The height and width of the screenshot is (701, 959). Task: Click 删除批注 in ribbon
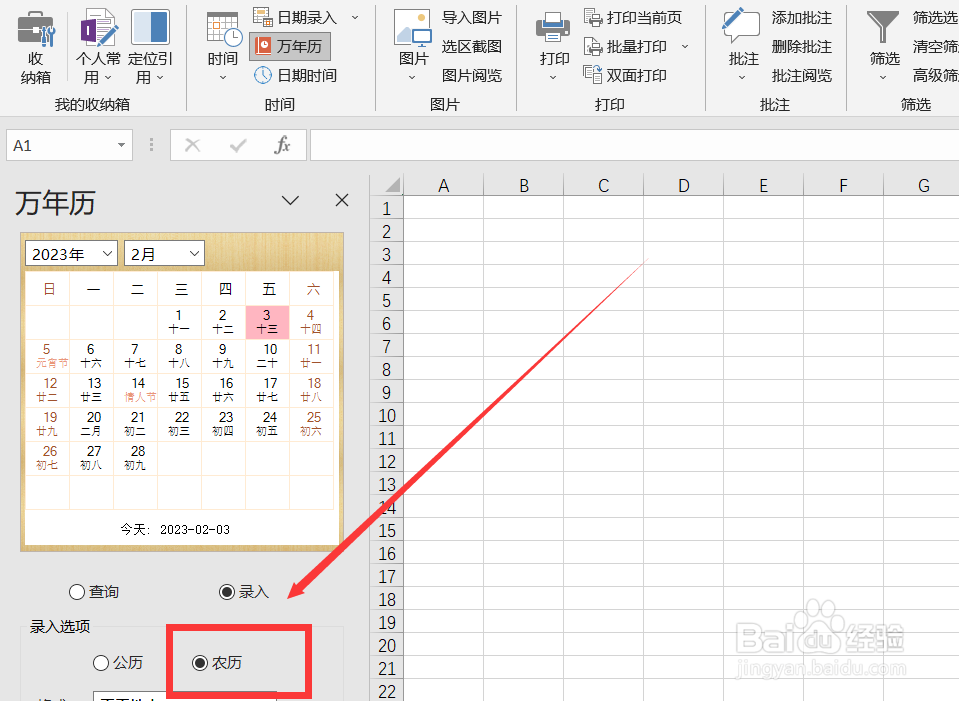801,46
